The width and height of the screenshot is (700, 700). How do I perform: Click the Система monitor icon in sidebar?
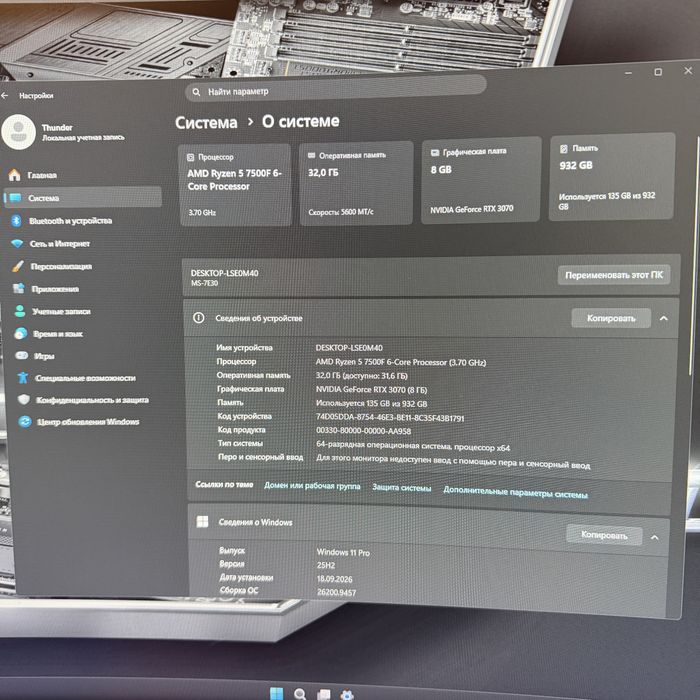(15, 198)
